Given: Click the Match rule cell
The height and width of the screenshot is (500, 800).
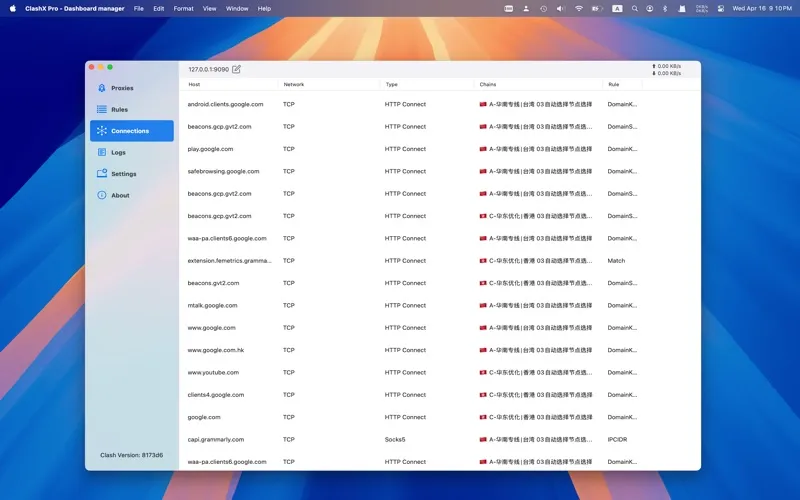Looking at the screenshot, I should [x=616, y=261].
